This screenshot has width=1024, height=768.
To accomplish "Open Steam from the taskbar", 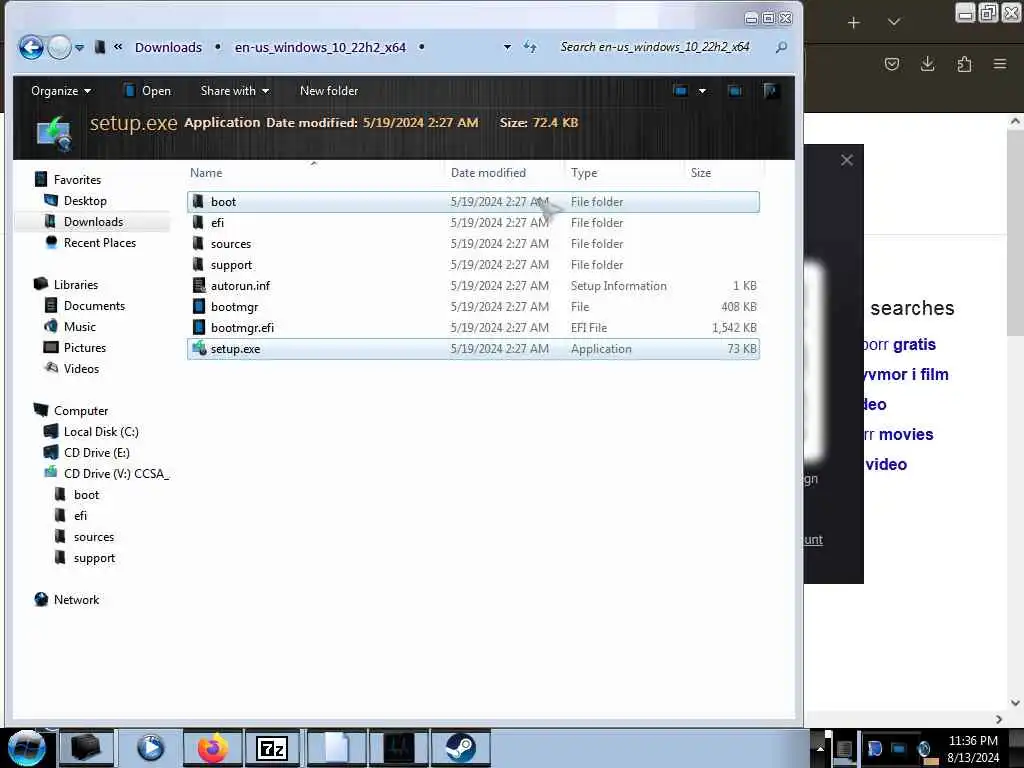I will (460, 748).
